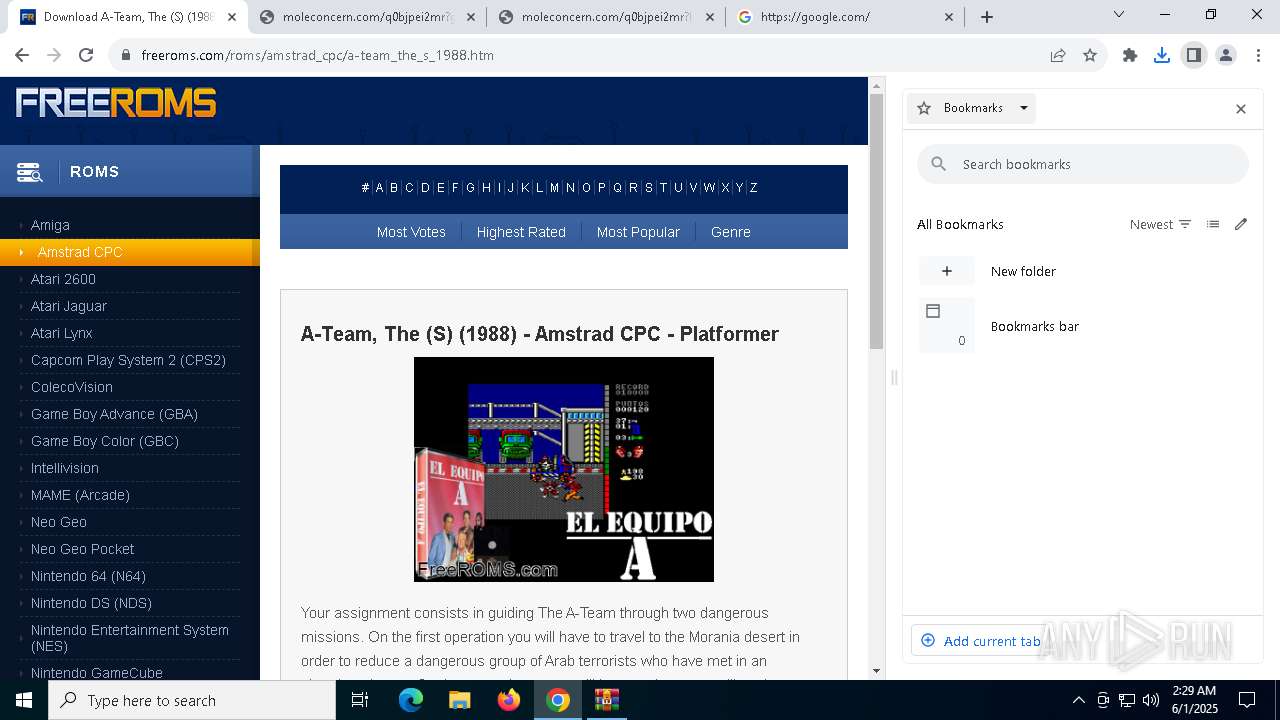This screenshot has width=1280, height=720.
Task: Open the Neo Geo category
Action: click(58, 522)
